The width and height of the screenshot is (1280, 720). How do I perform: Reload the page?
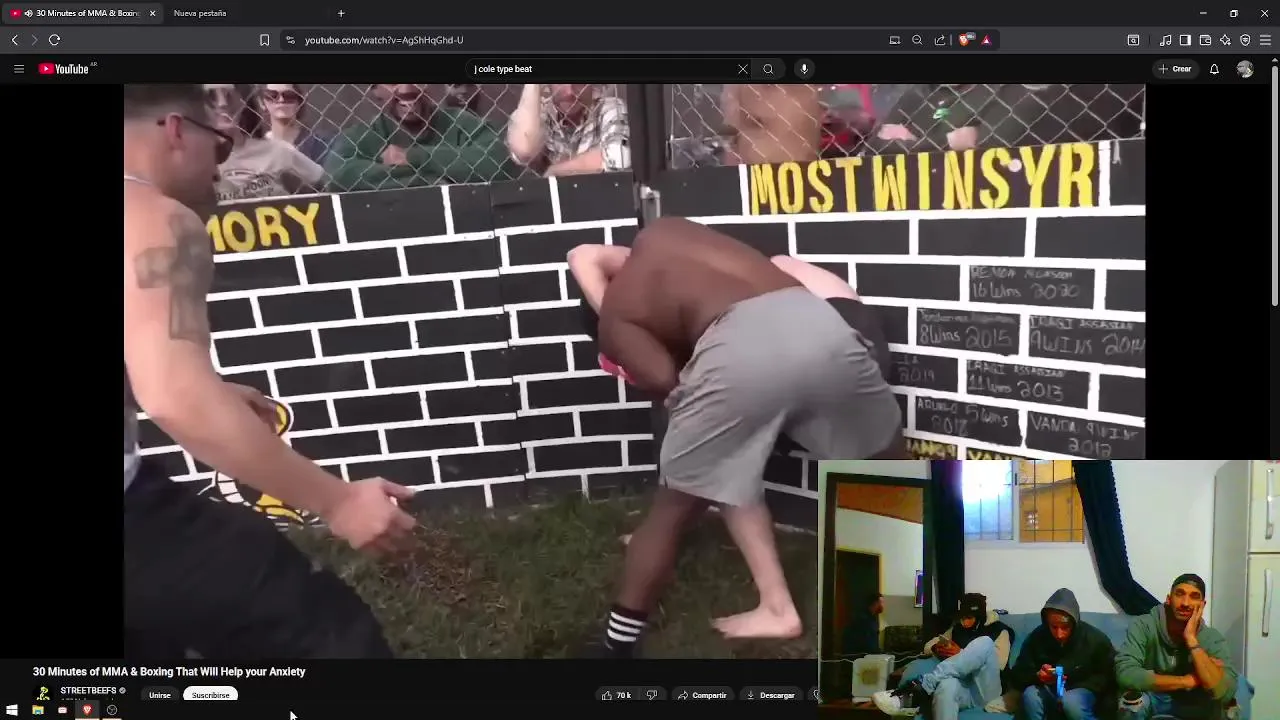pos(54,40)
